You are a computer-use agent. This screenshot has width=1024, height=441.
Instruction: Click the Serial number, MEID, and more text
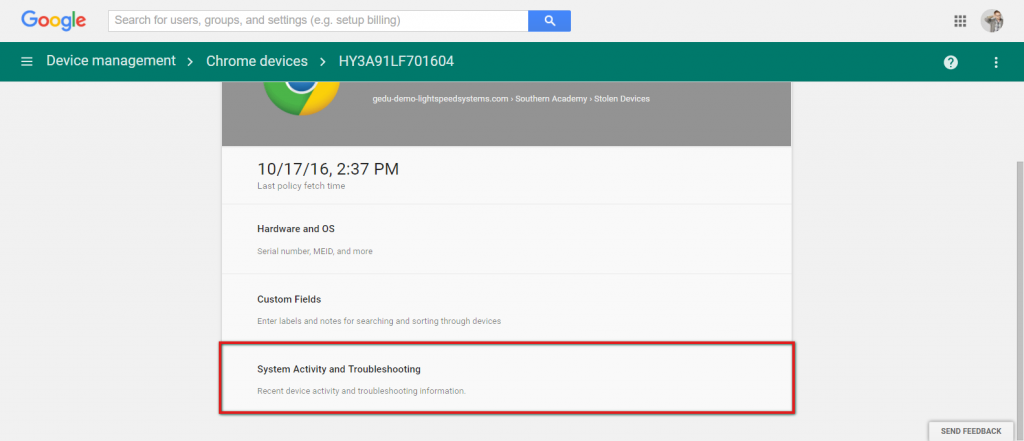point(315,251)
